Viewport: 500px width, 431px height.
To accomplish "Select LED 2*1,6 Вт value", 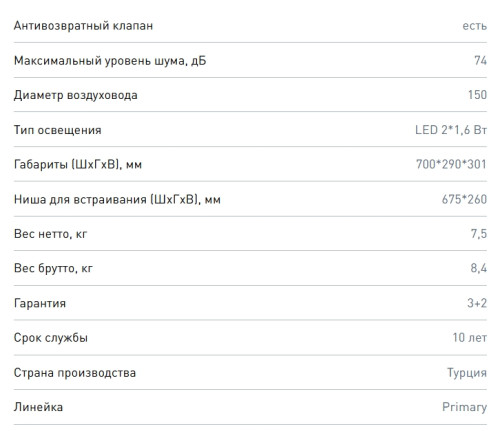I will (x=451, y=130).
